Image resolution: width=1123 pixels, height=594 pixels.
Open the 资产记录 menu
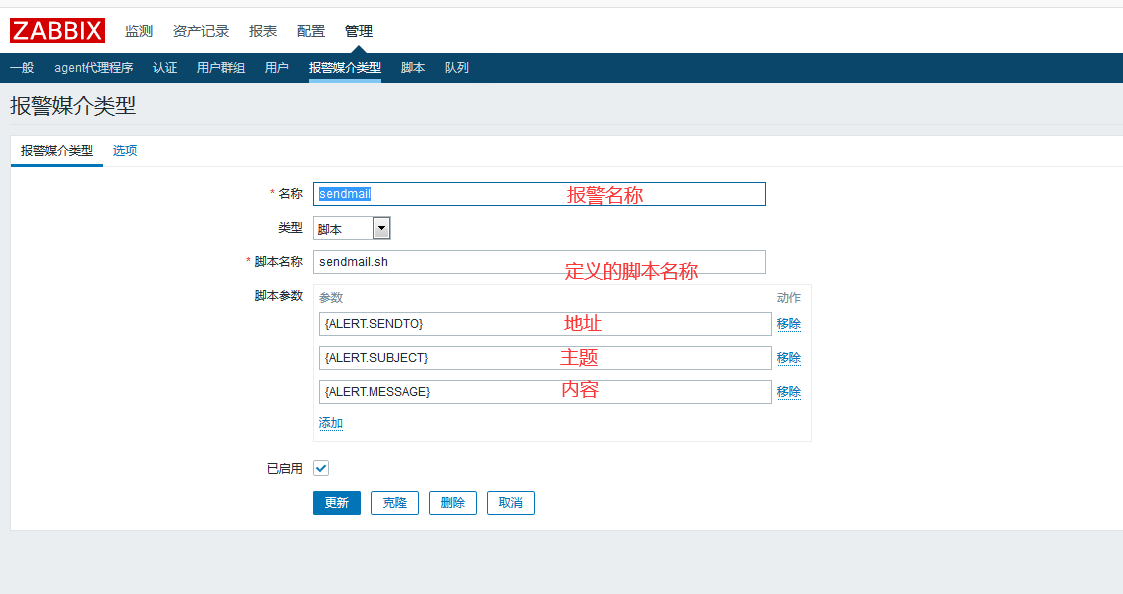tap(201, 32)
